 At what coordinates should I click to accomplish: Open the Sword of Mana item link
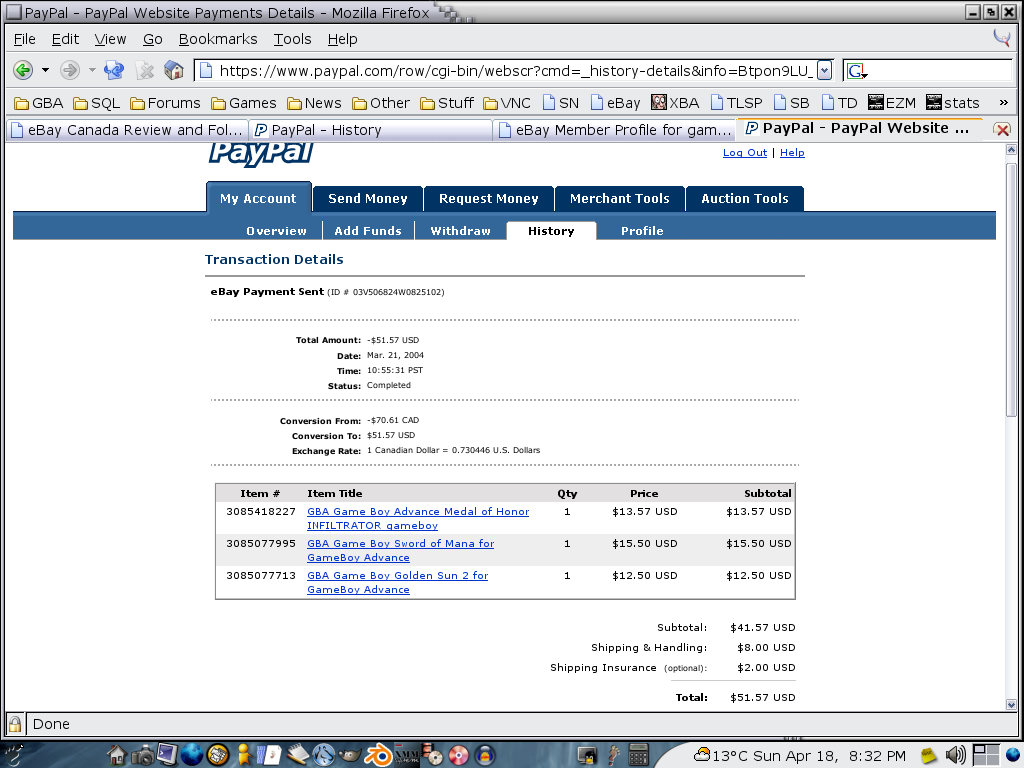click(400, 551)
